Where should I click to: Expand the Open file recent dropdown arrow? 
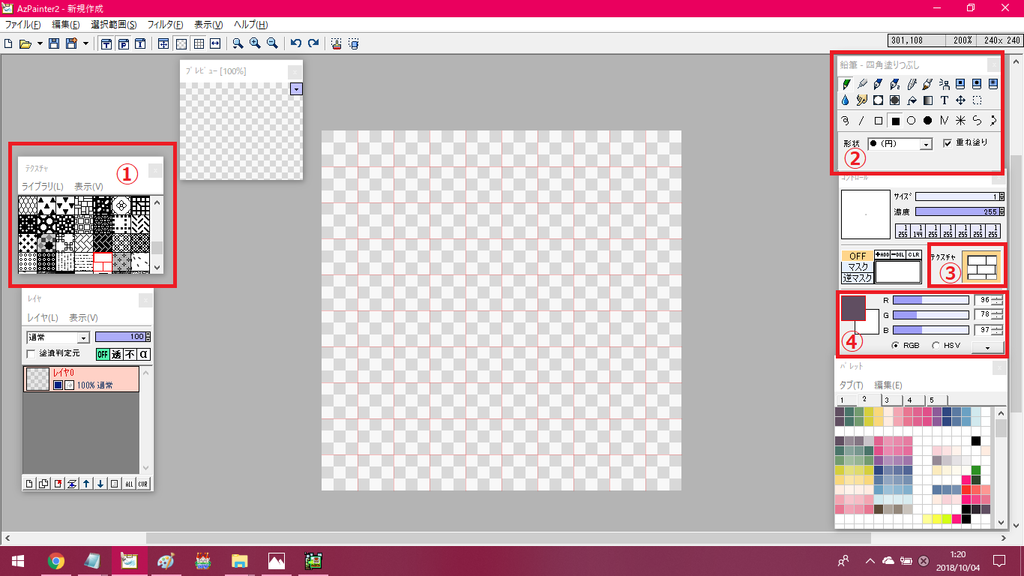coord(39,44)
